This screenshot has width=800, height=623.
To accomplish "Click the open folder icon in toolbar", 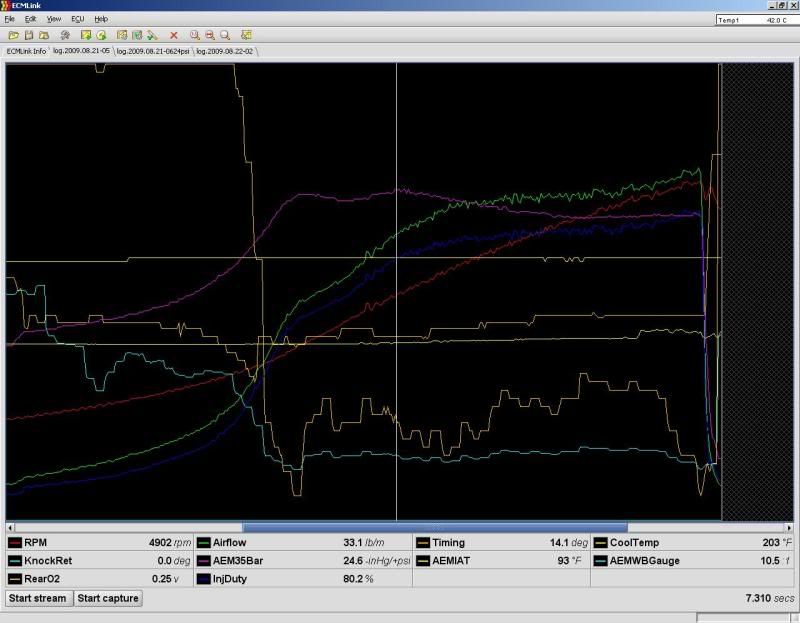I will click(x=12, y=35).
